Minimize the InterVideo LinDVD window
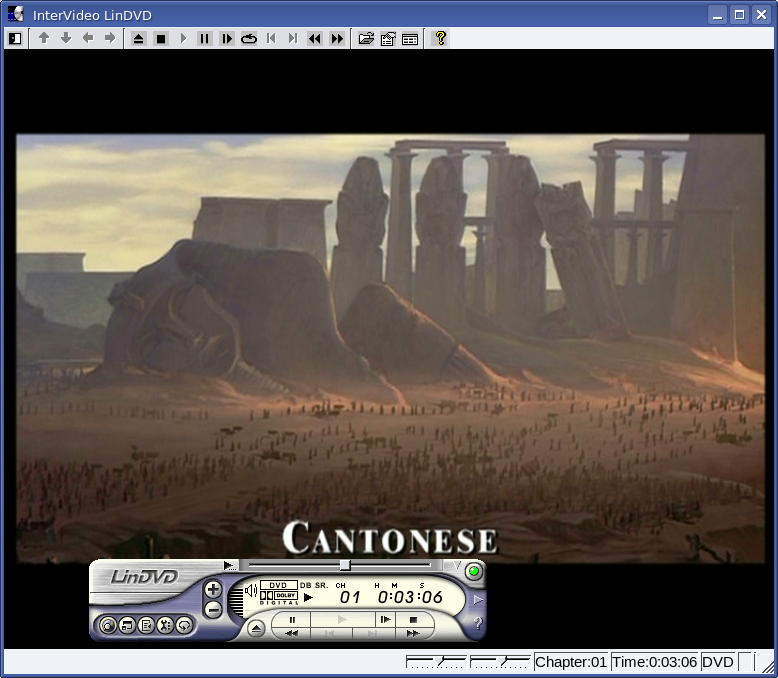Screen dimensions: 778x678 [x=717, y=15]
